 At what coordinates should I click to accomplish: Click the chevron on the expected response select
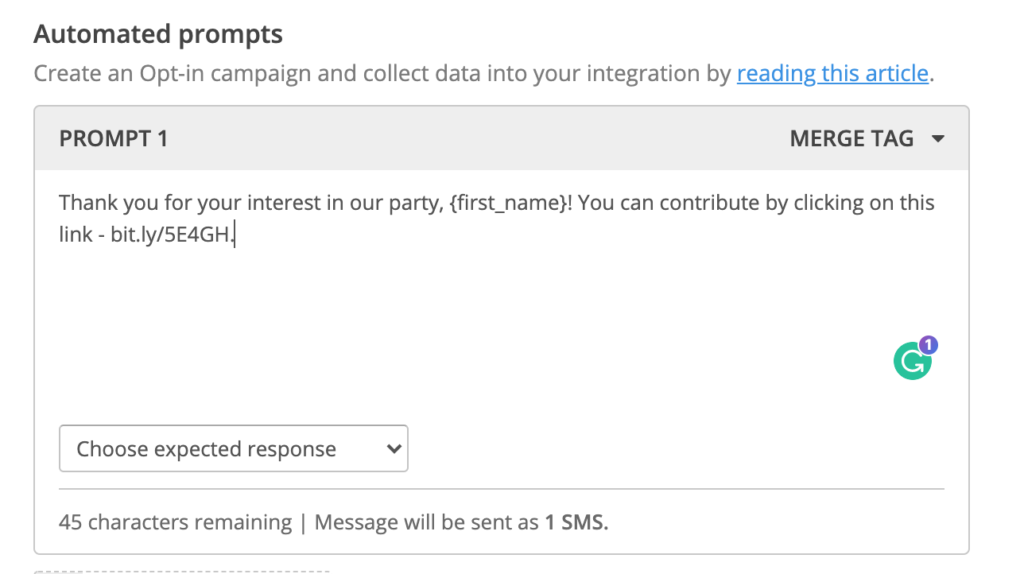(393, 449)
